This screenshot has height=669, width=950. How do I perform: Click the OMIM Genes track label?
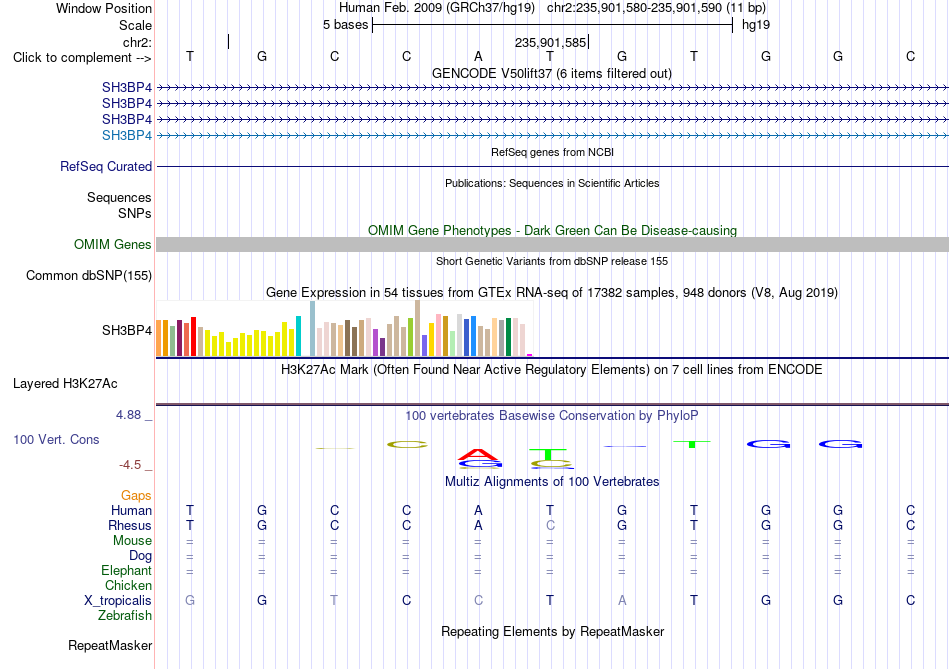(112, 244)
